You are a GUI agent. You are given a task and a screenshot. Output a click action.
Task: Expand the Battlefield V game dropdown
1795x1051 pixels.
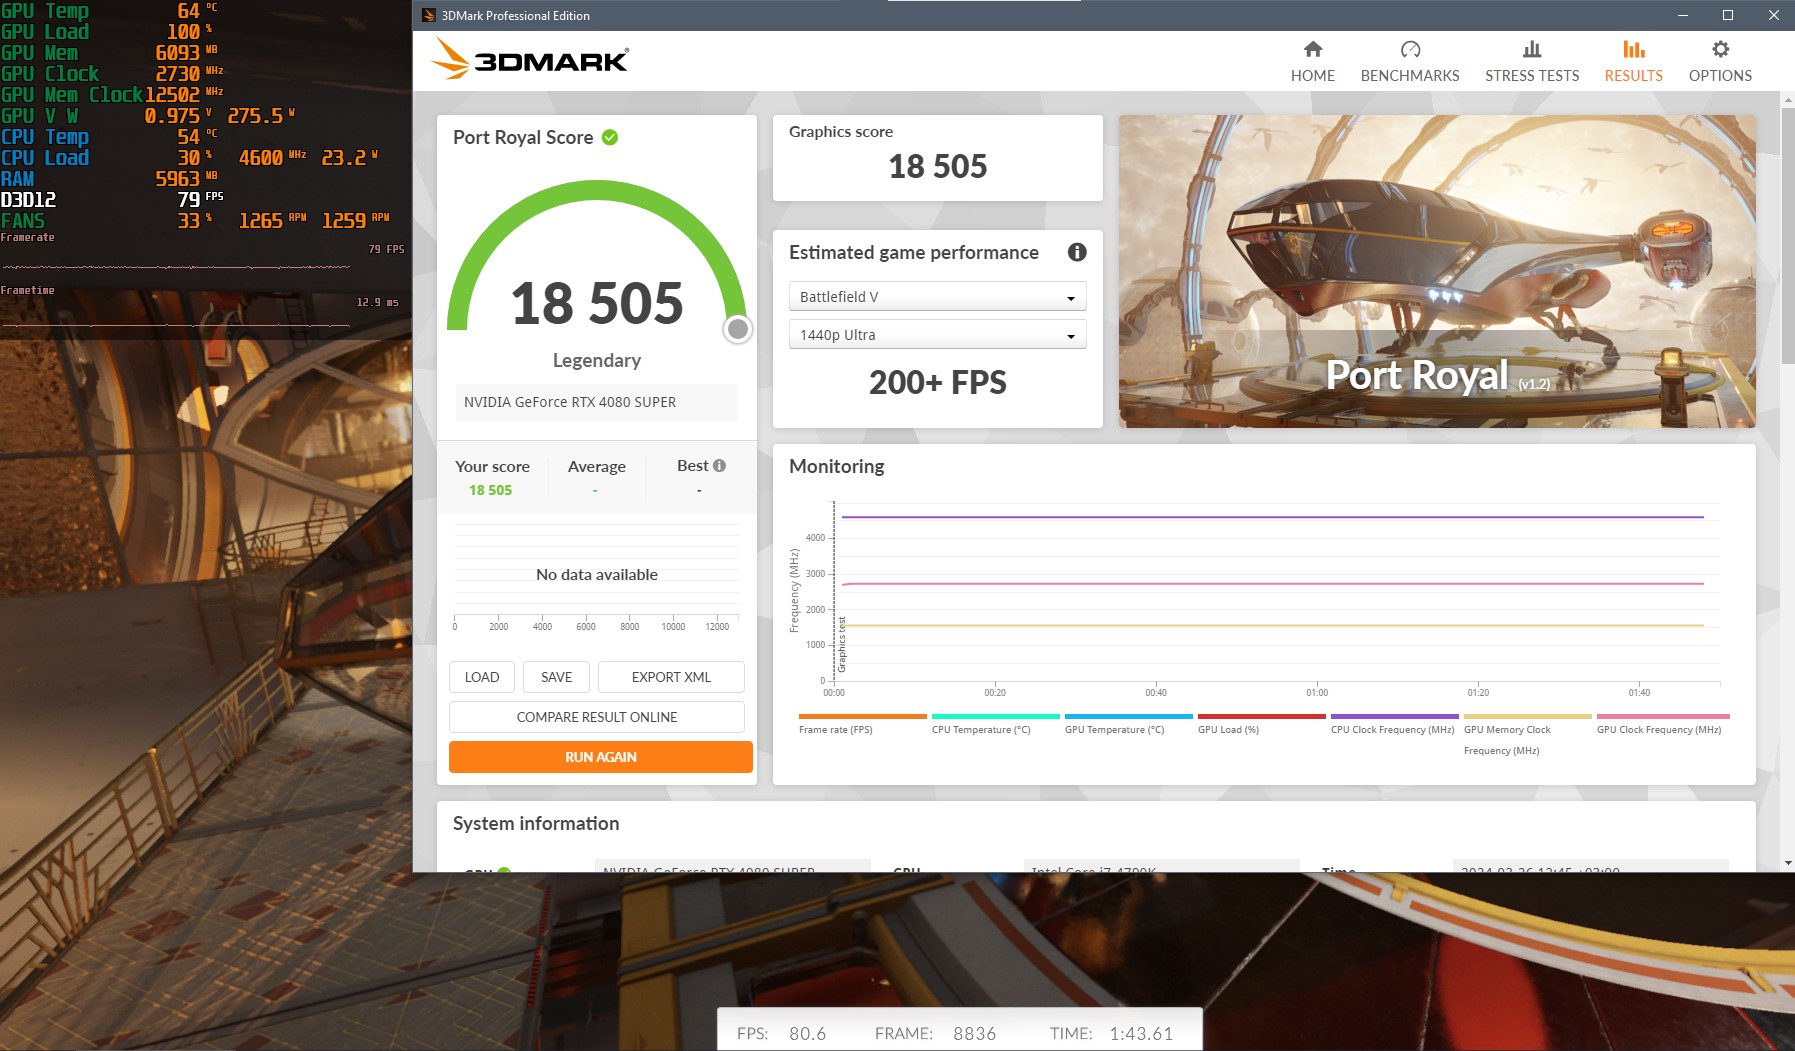(937, 297)
